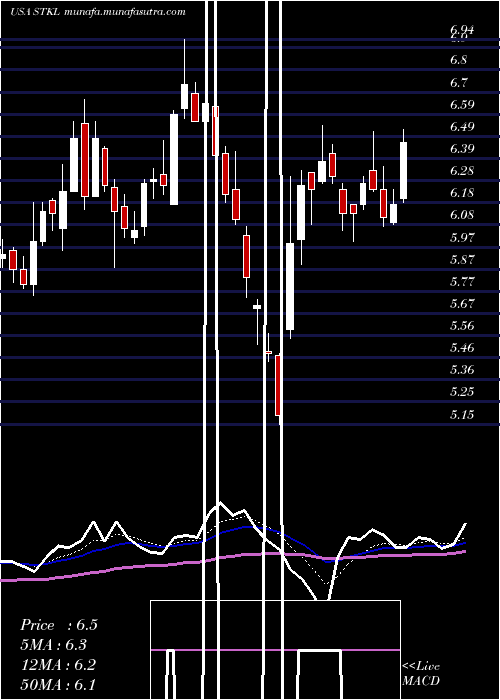Click the 6.08 price axis label
This screenshot has height=700, width=500.
pos(462,215)
